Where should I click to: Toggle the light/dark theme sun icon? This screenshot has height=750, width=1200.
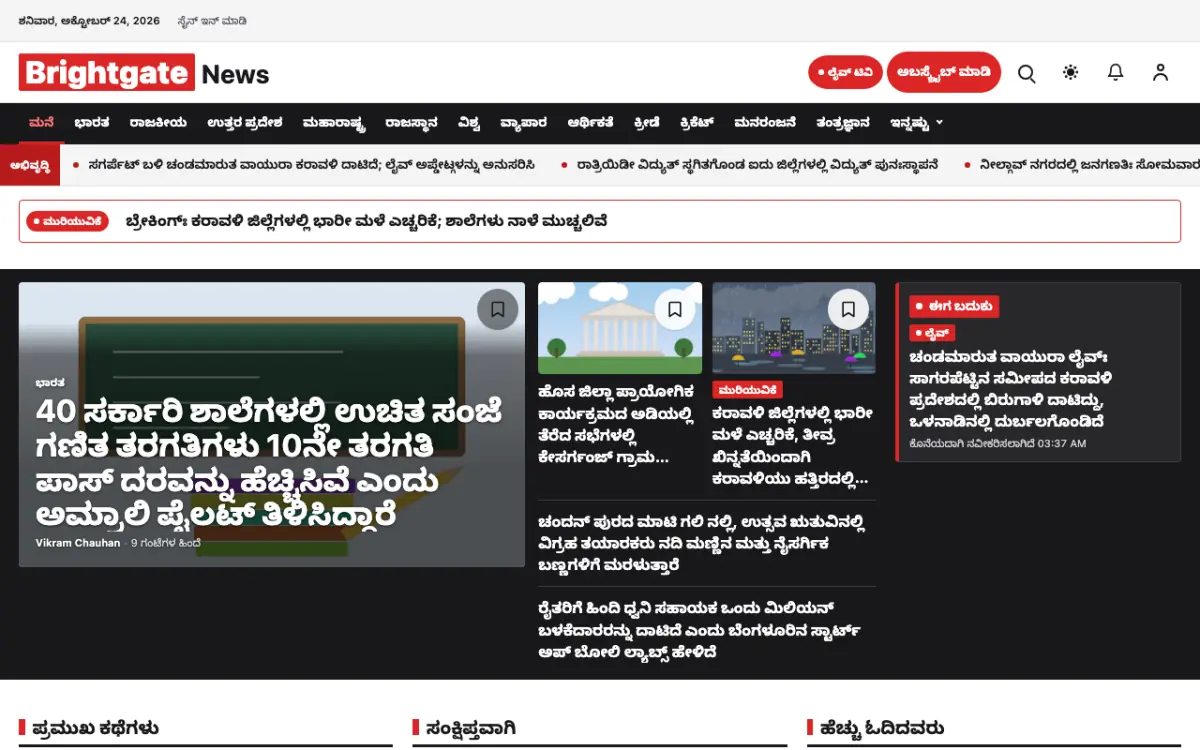(1071, 73)
